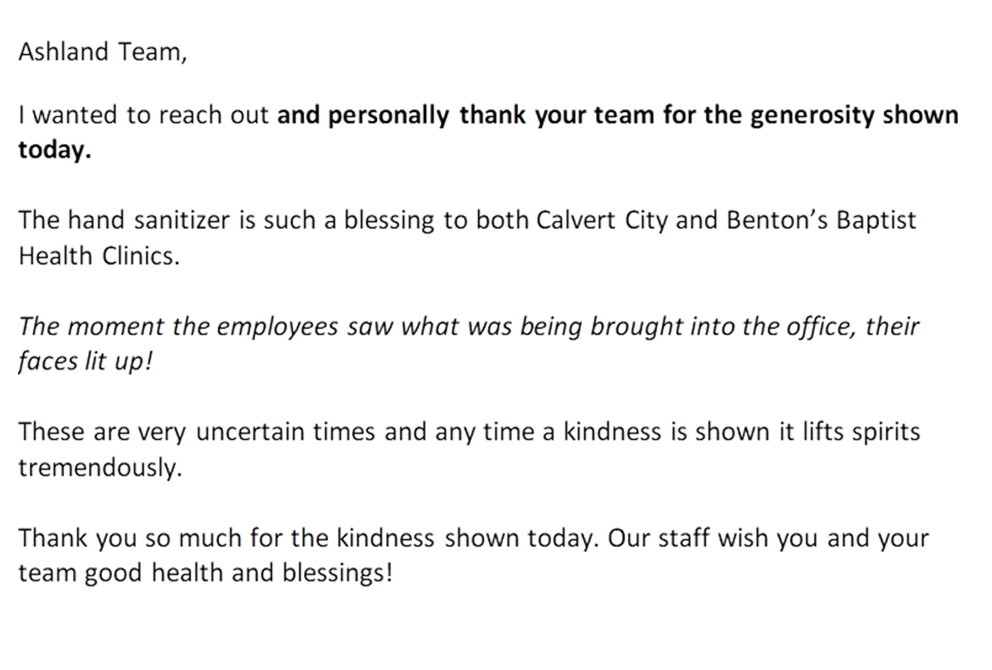The image size is (992, 670).
Task: Click the greeting 'Ashland Team,'
Action: click(x=102, y=52)
